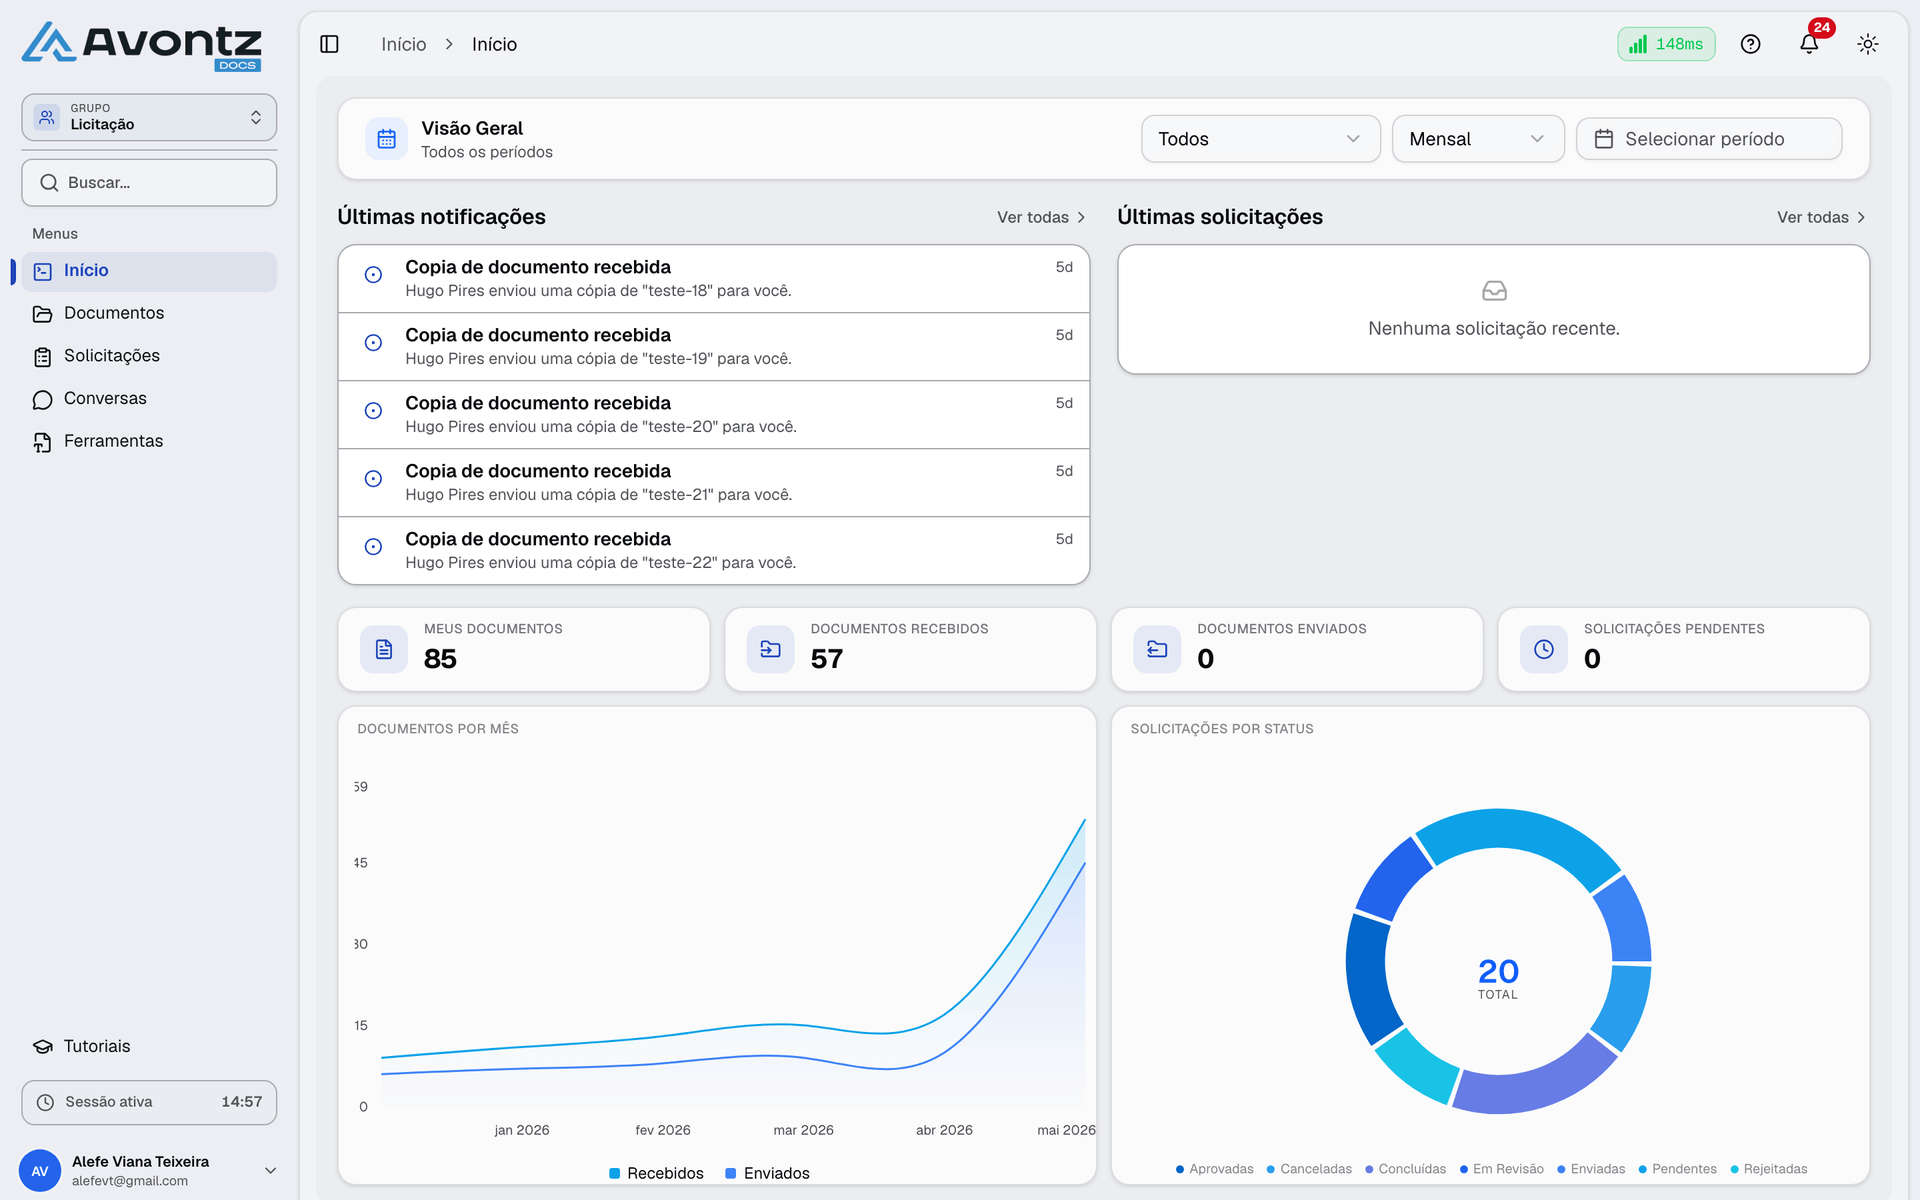Click the teste-18 notification circle icon
The width and height of the screenshot is (1920, 1200).
tap(373, 275)
